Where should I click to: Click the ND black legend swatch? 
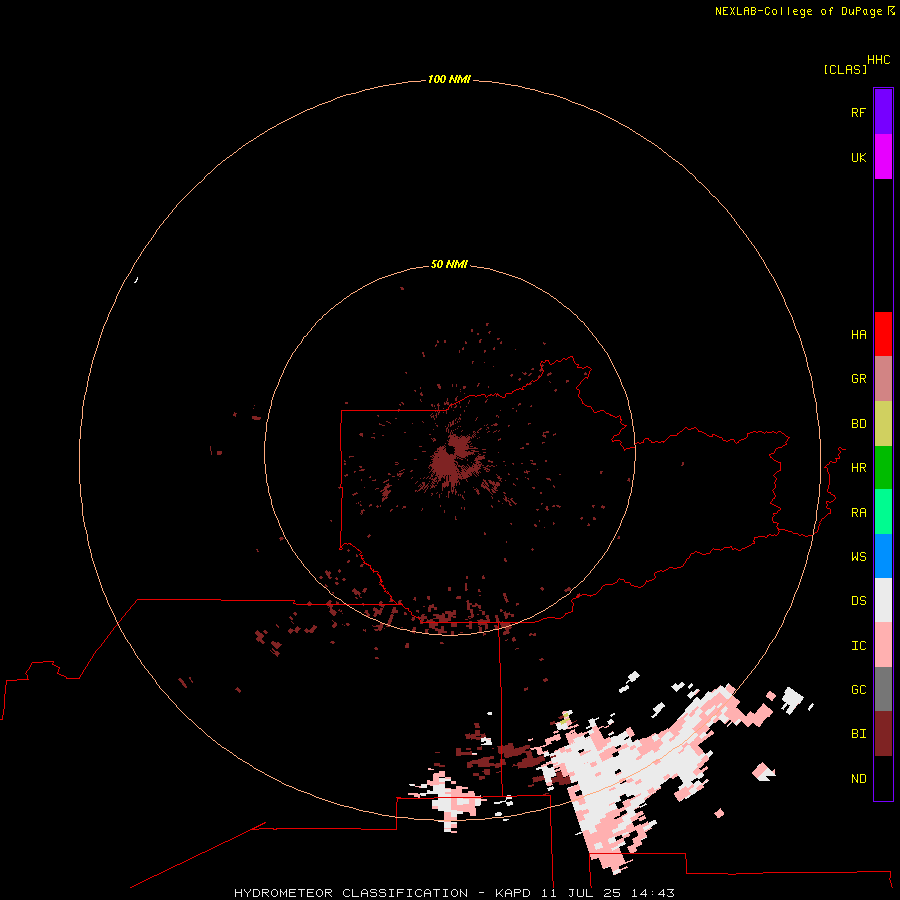click(883, 778)
